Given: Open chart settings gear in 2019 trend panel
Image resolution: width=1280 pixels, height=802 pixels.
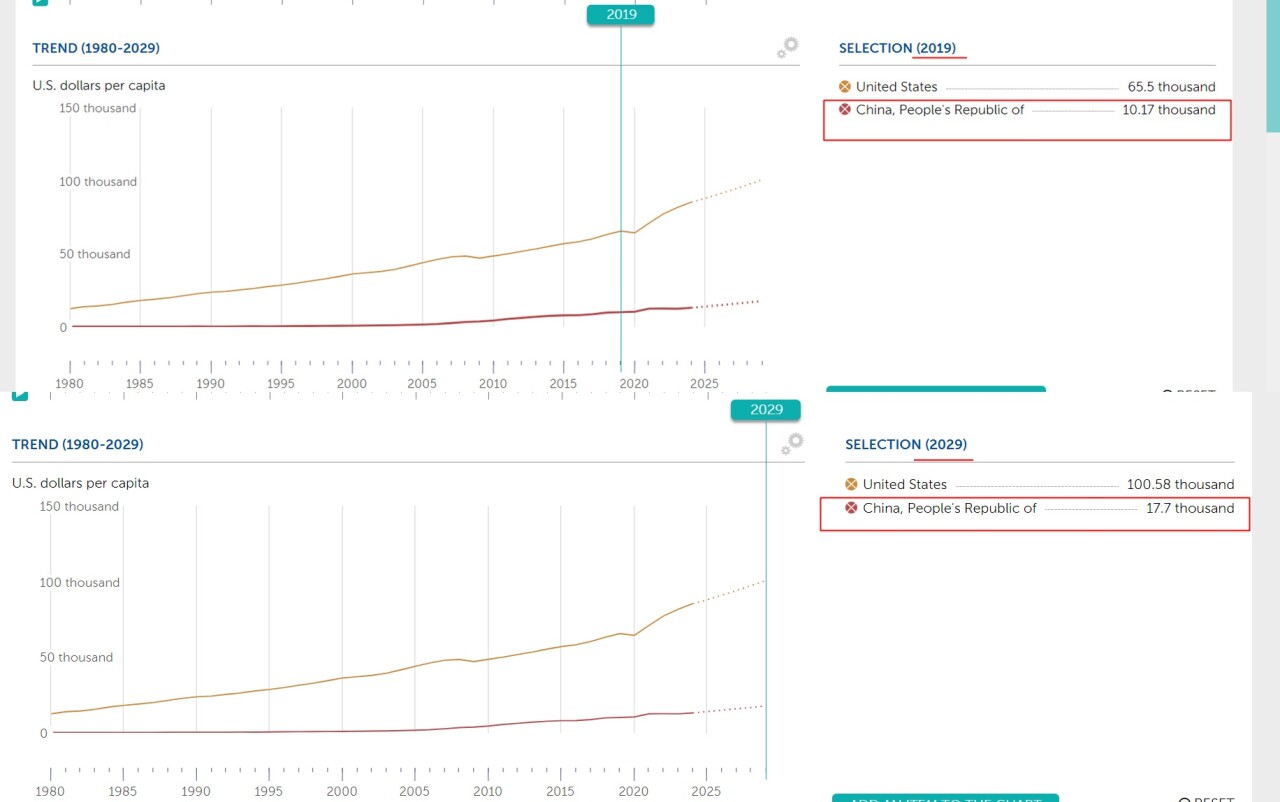Looking at the screenshot, I should click(x=788, y=47).
